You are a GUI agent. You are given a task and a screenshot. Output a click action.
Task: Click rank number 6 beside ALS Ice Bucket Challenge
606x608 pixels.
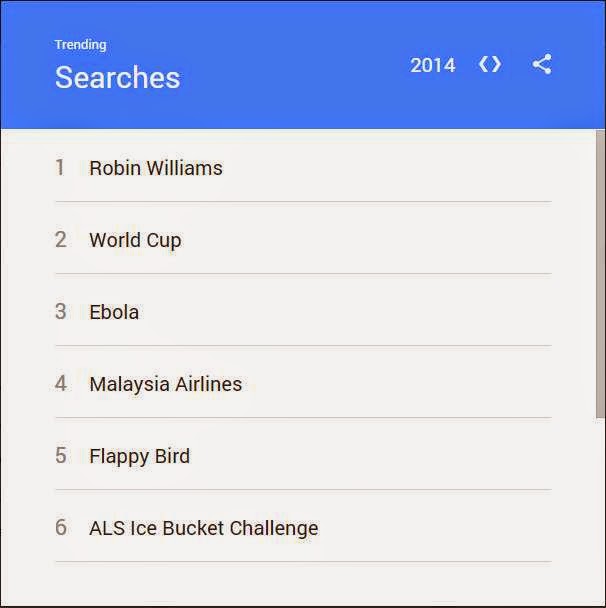coord(60,528)
